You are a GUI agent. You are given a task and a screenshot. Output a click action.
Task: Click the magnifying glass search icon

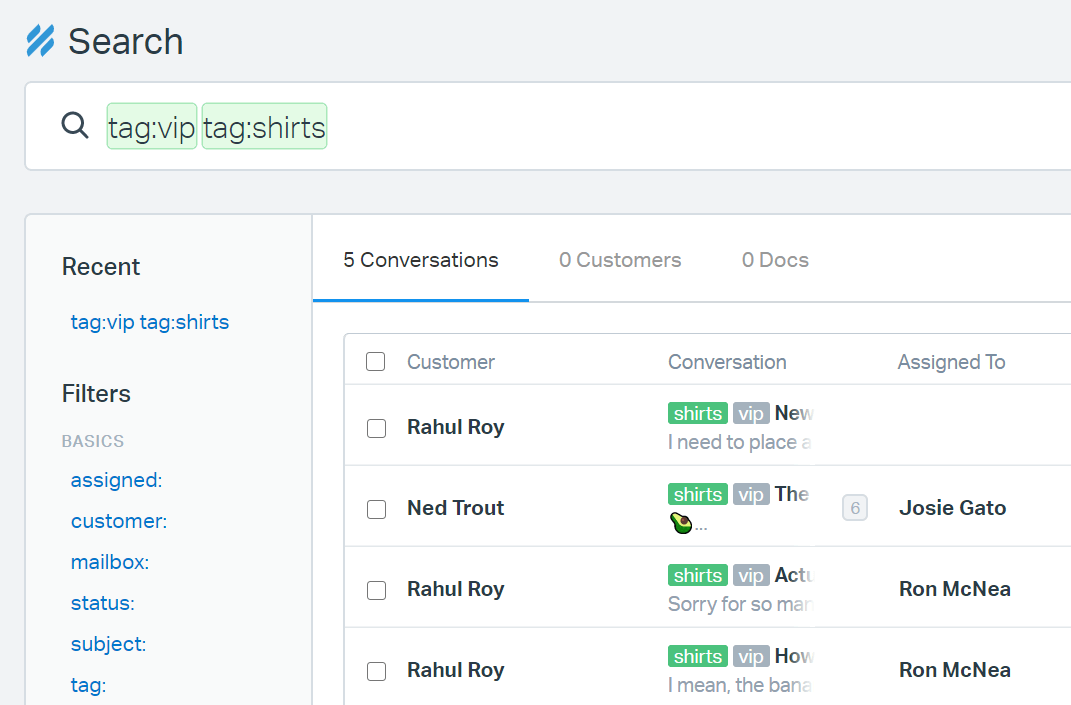pyautogui.click(x=75, y=126)
